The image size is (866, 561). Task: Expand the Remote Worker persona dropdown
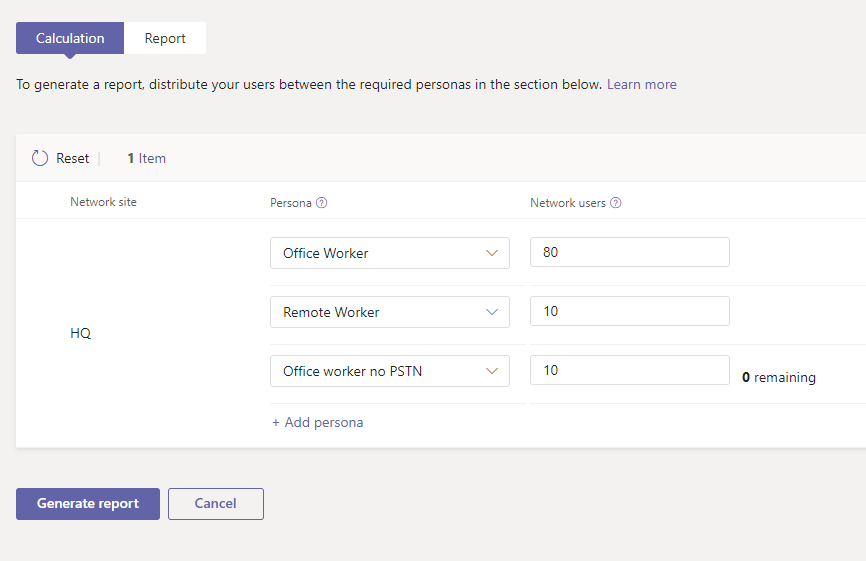coord(389,312)
